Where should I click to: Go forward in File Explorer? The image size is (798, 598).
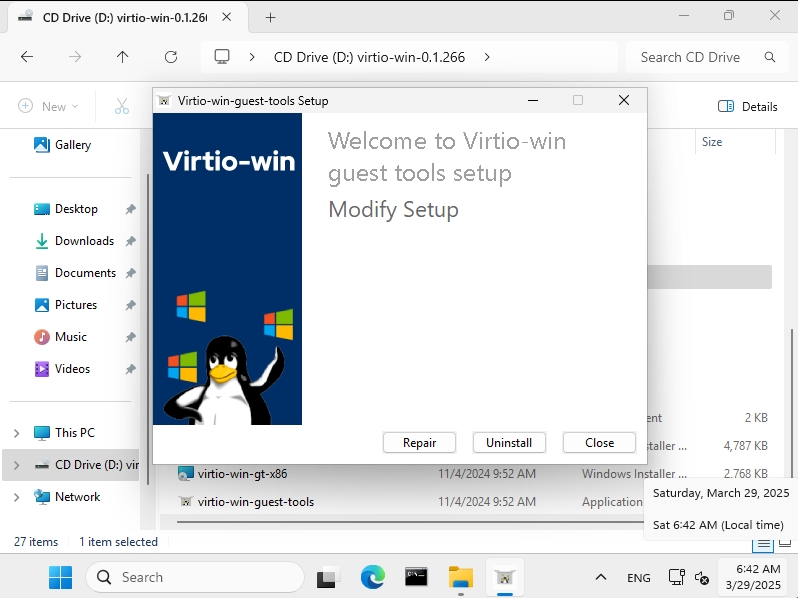coord(75,57)
